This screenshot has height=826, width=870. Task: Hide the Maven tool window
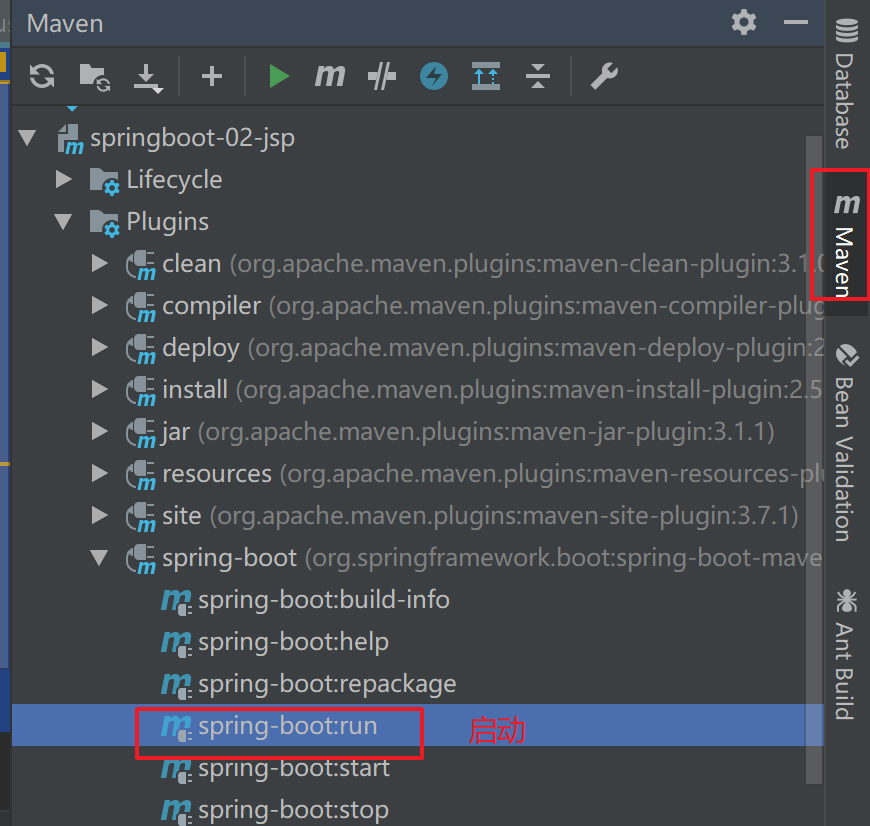click(x=796, y=23)
